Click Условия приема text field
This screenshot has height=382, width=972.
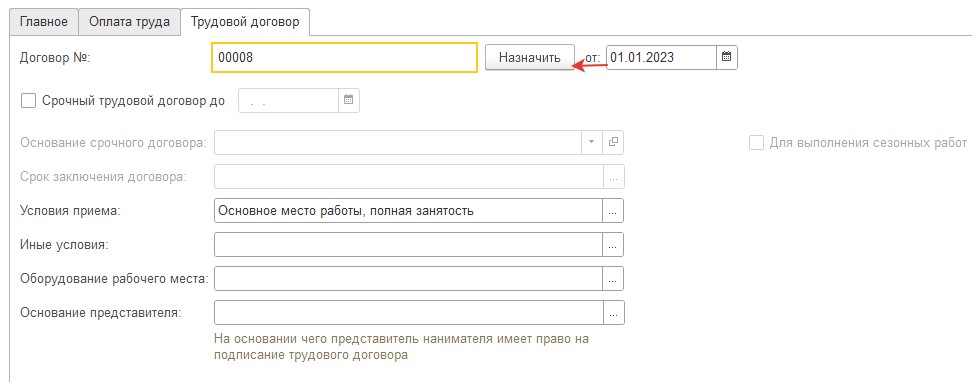point(408,211)
